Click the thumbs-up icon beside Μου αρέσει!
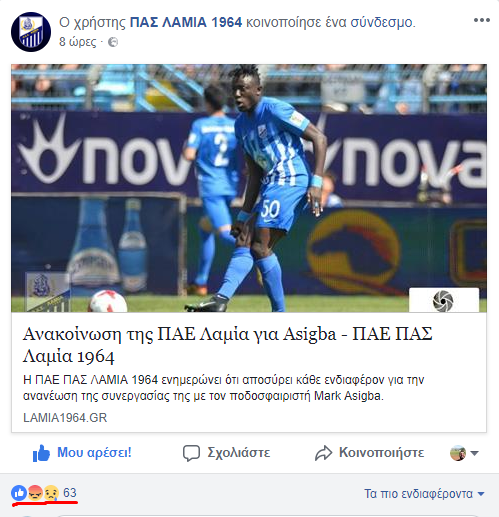The height and width of the screenshot is (517, 499). [41, 453]
